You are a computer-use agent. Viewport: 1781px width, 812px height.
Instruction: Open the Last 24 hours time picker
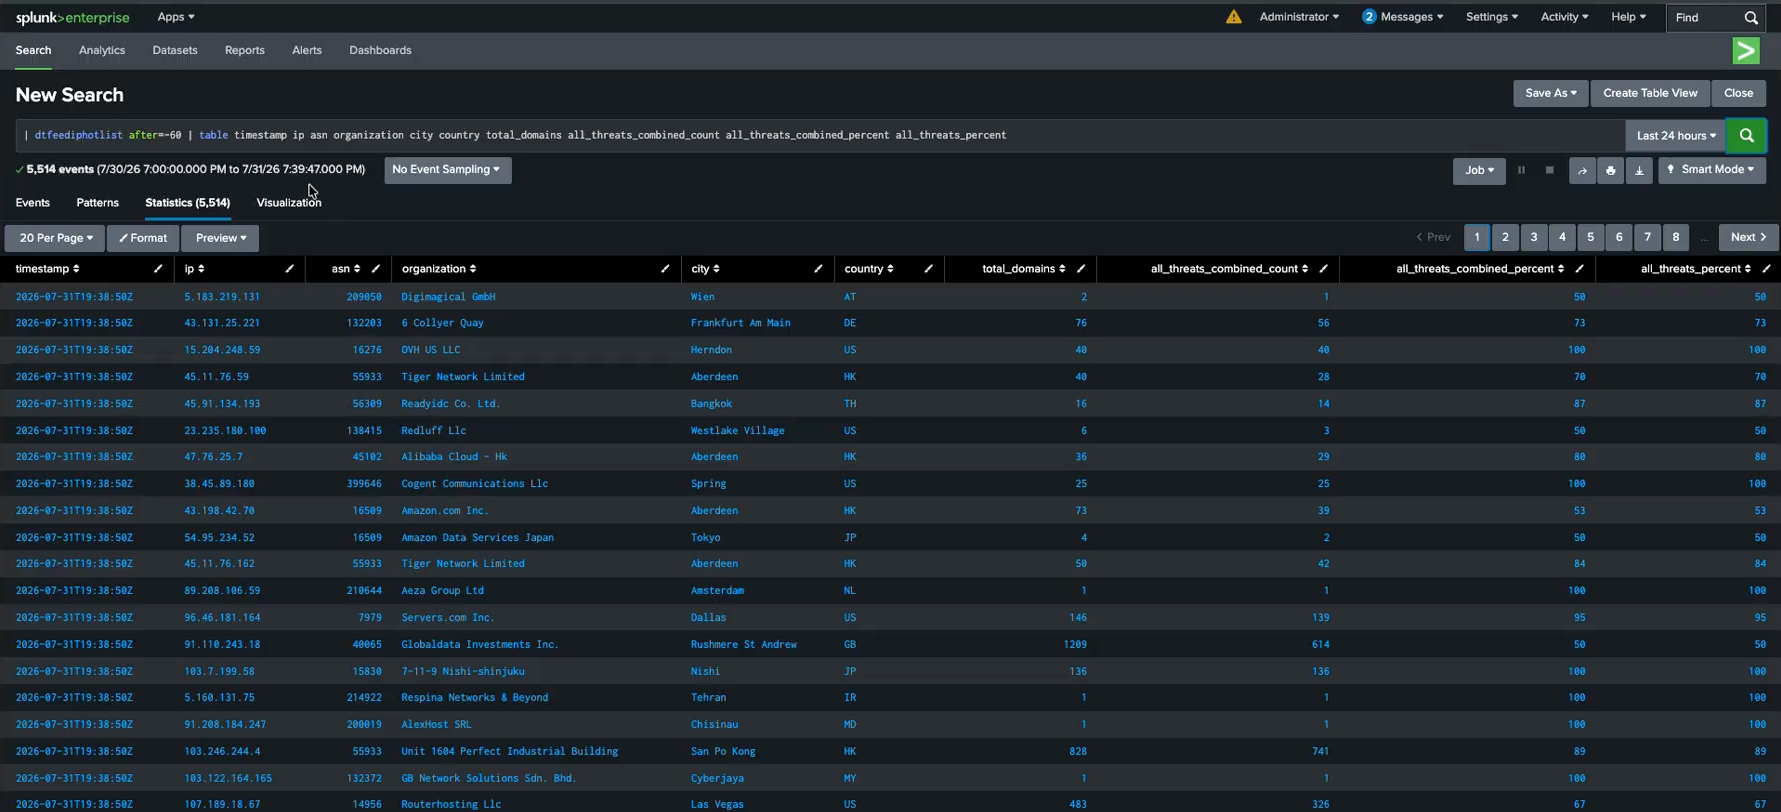(x=1676, y=136)
